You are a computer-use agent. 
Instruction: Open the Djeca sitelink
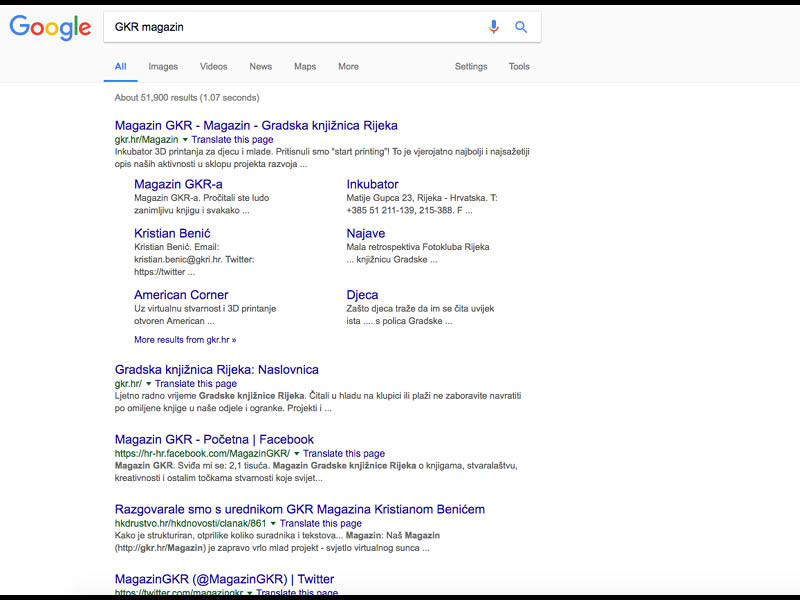[x=362, y=295]
